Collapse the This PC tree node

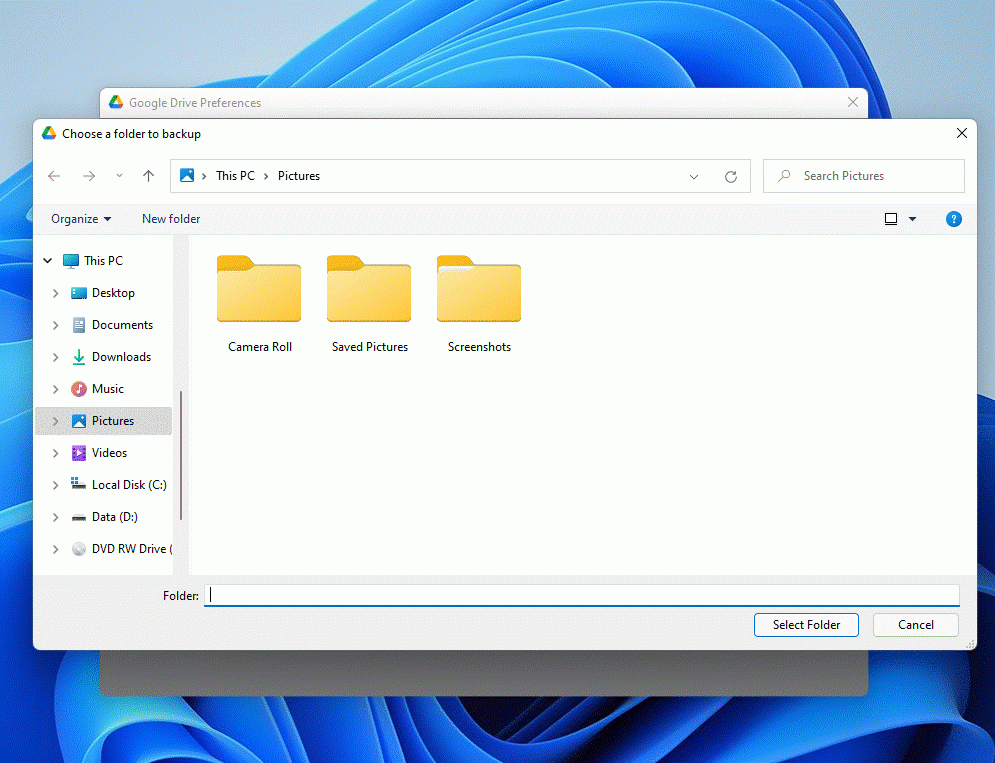coord(47,261)
